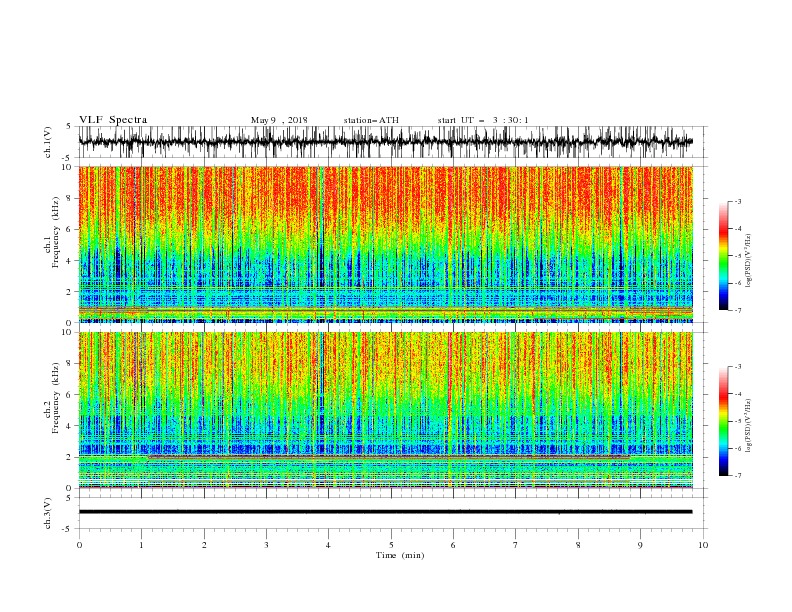Click the "ch.1 Frequency (kHz)" axis label
Screen dimensions: 792x612
point(51,231)
